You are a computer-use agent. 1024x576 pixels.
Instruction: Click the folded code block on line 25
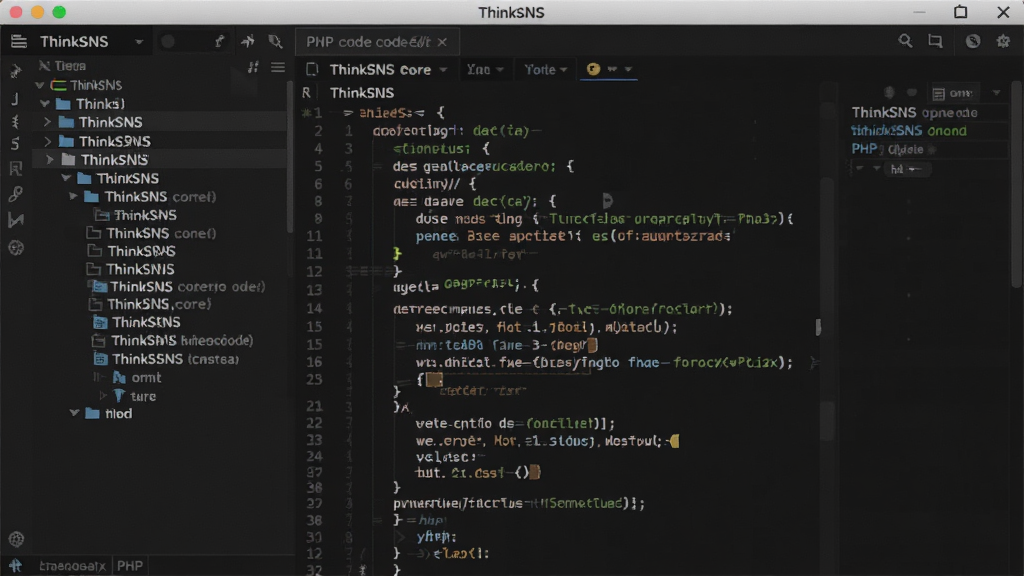click(434, 379)
